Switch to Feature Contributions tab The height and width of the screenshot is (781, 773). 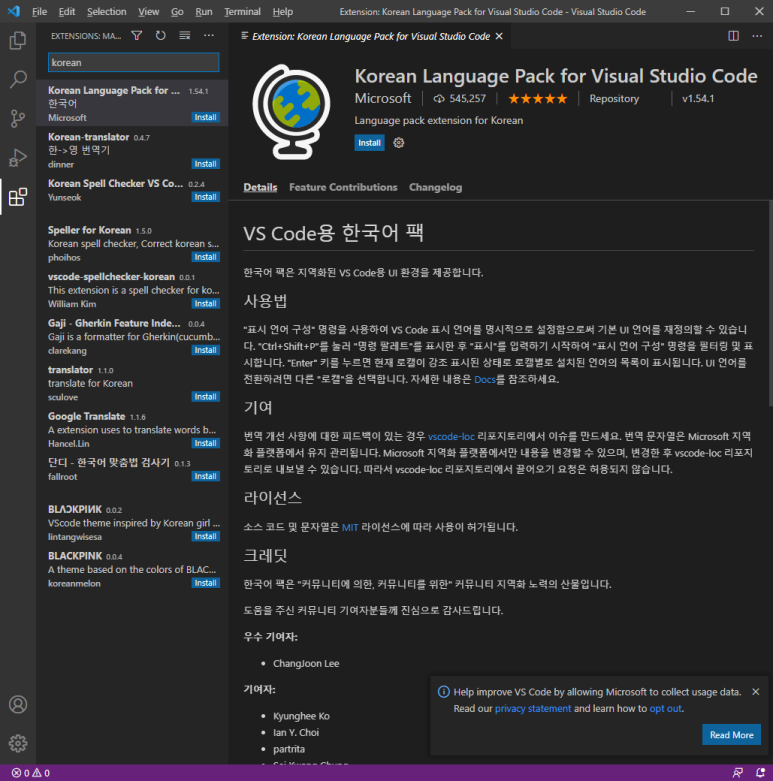tap(343, 188)
